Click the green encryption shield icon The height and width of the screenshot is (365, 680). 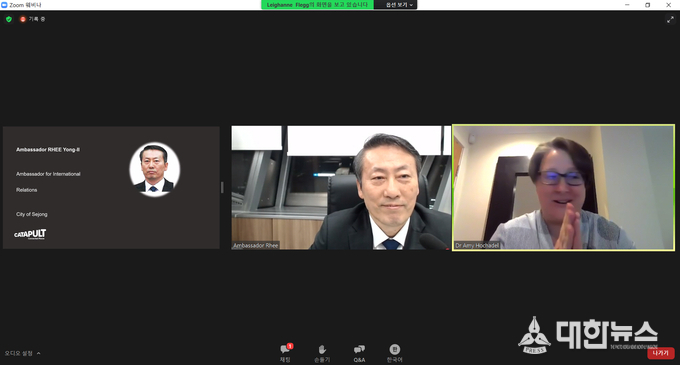click(x=9, y=19)
